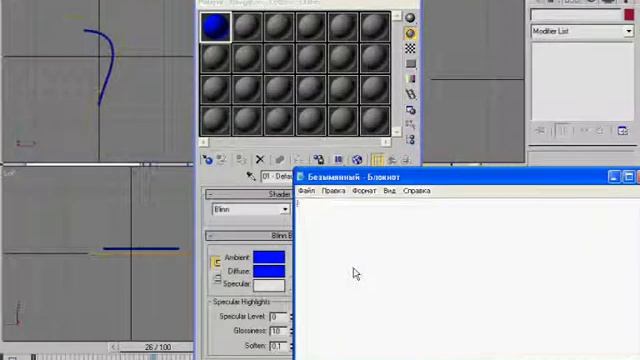Click the Put to Library icon

(318, 160)
